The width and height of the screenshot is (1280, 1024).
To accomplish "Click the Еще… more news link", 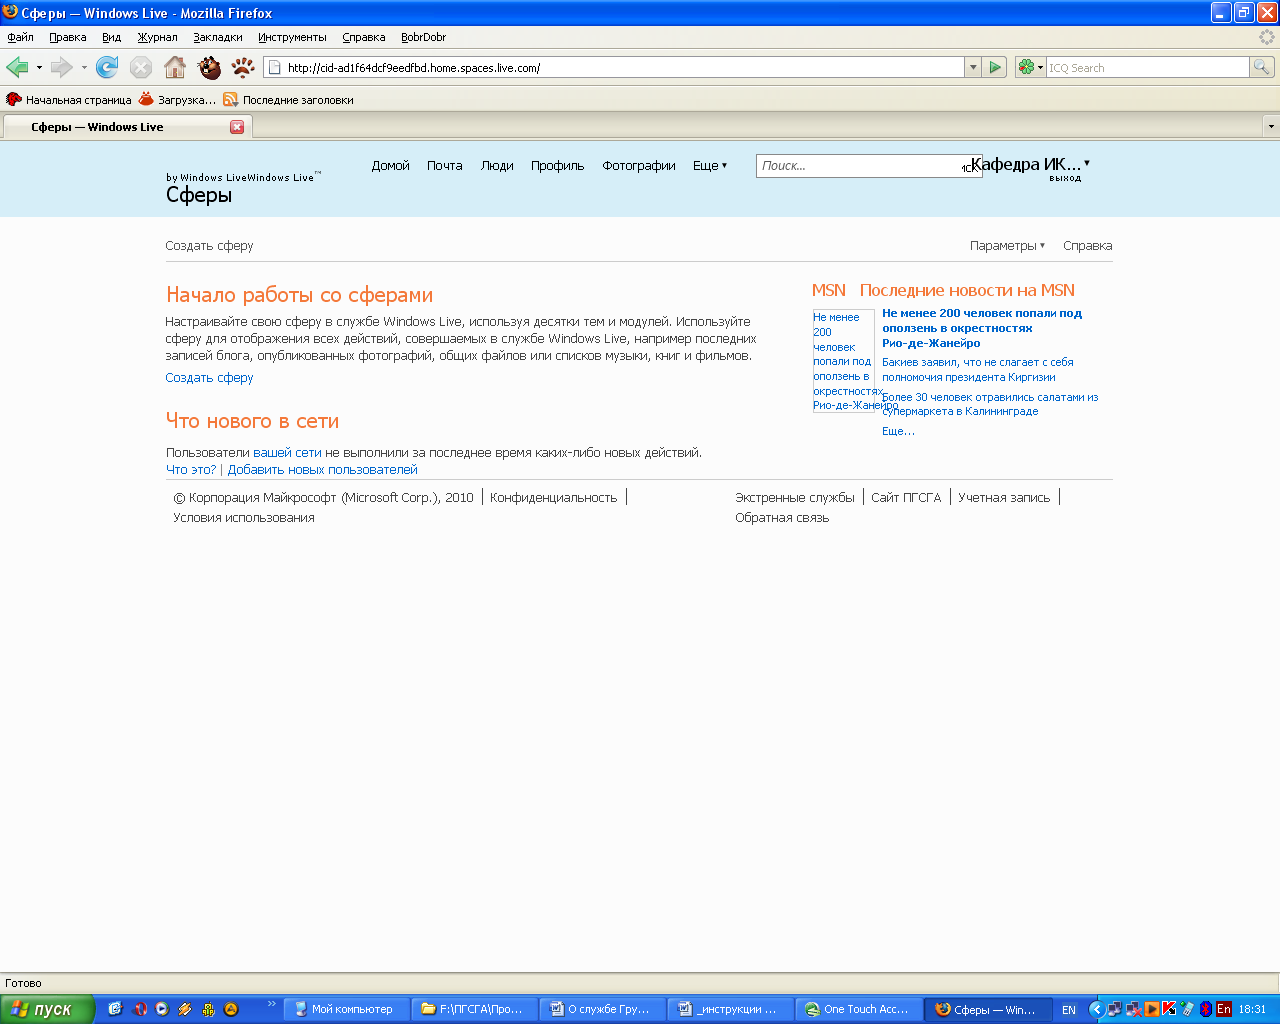I will (898, 431).
